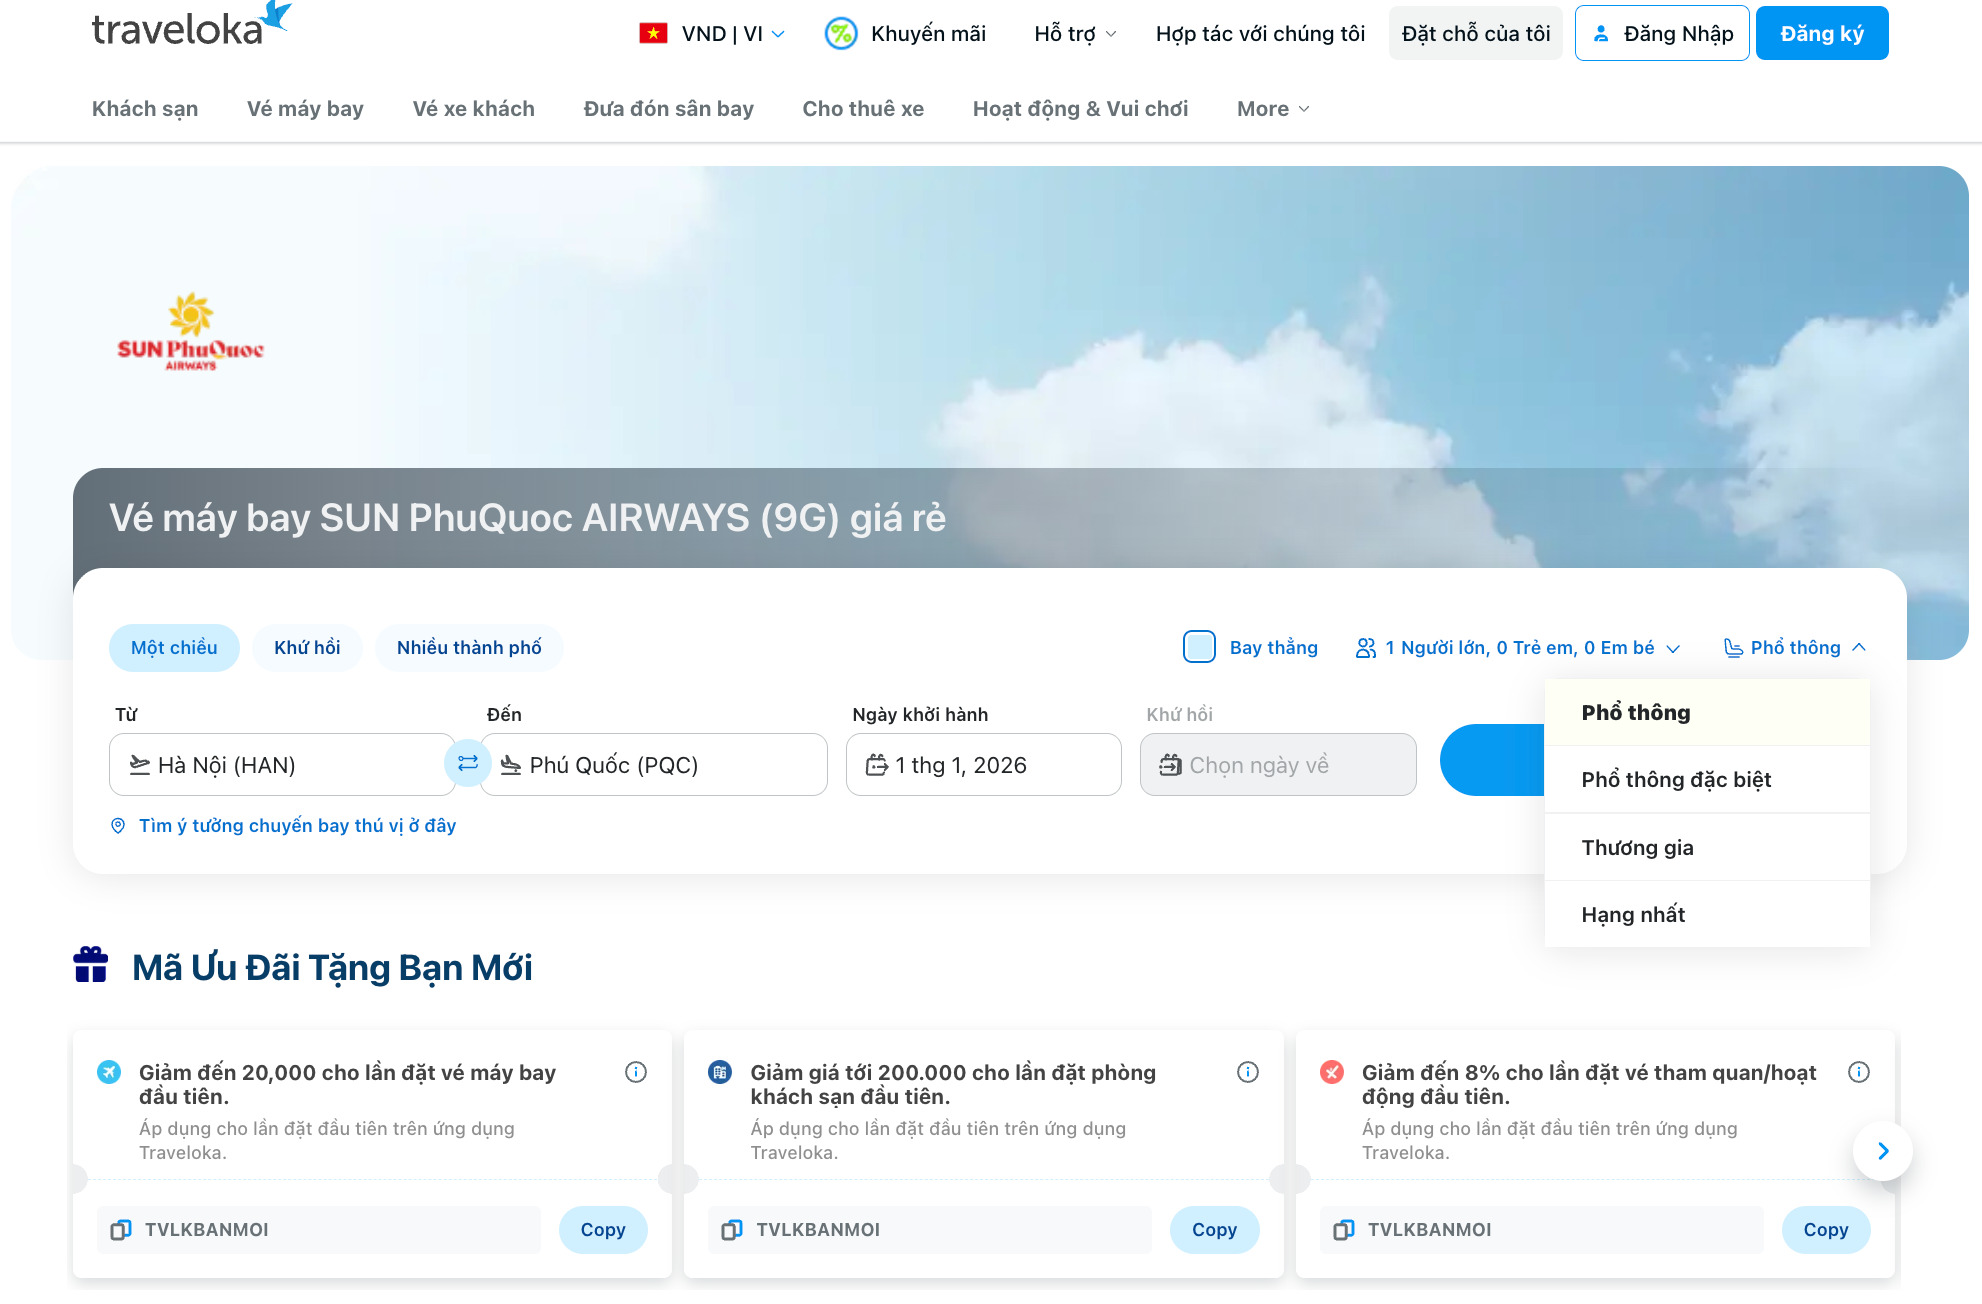Click the Đăng ký button

click(1821, 34)
